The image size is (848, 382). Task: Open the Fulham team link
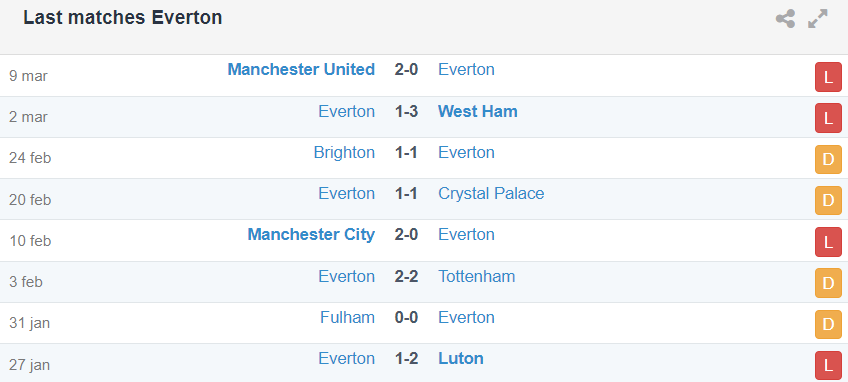[347, 317]
